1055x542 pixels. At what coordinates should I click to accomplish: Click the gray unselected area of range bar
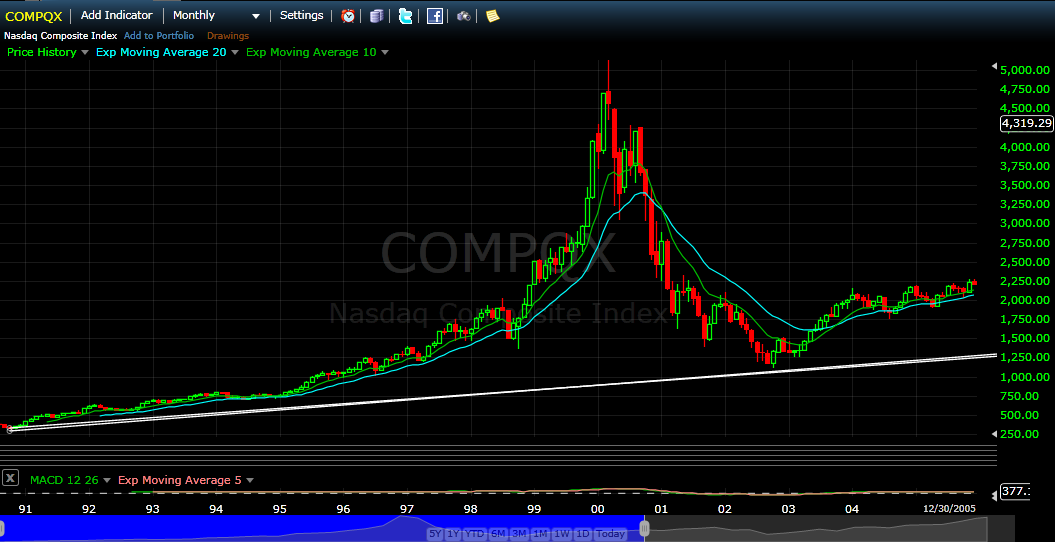coord(830,529)
